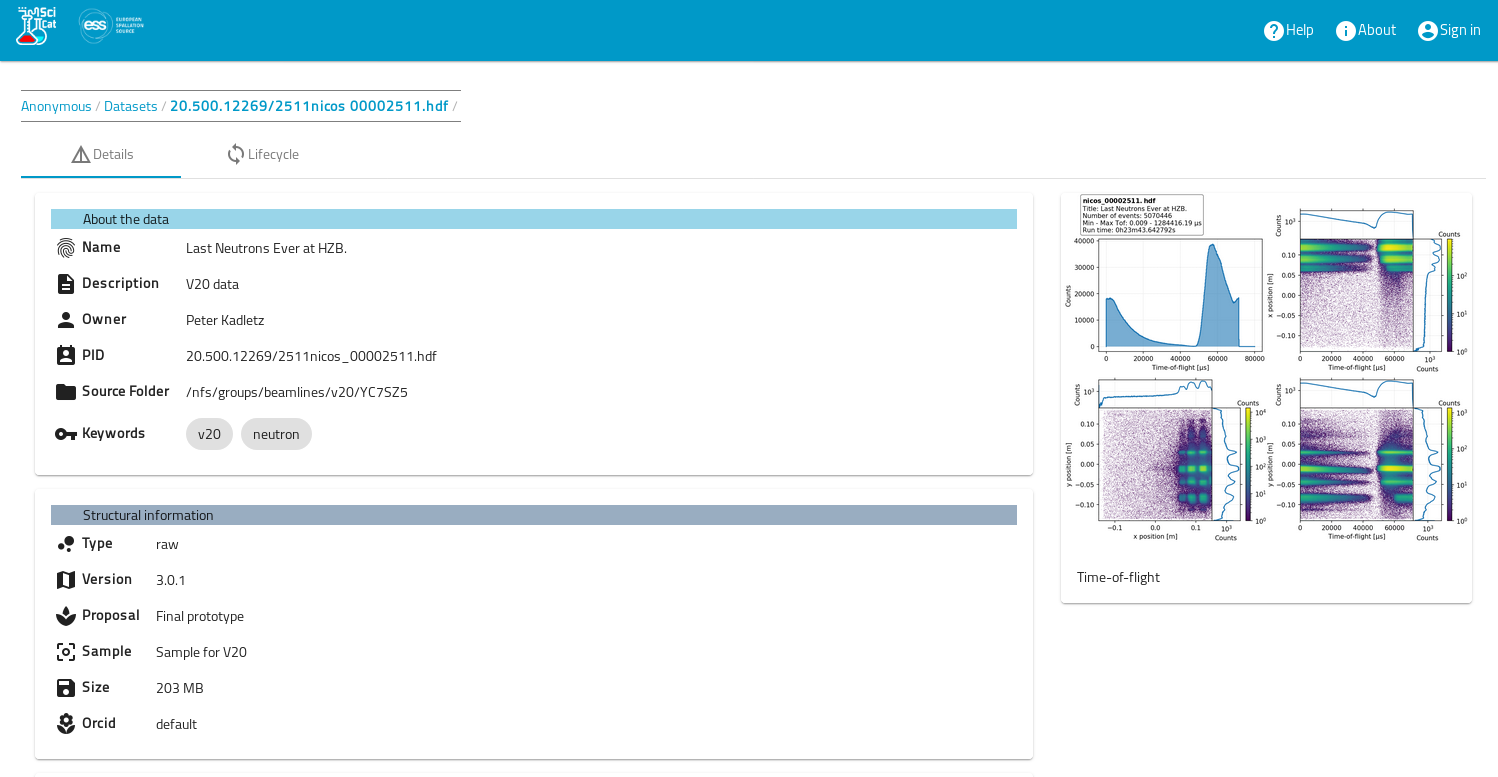This screenshot has width=1498, height=777.
Task: Click the ESS European Spallation Source logo
Action: pyautogui.click(x=111, y=26)
